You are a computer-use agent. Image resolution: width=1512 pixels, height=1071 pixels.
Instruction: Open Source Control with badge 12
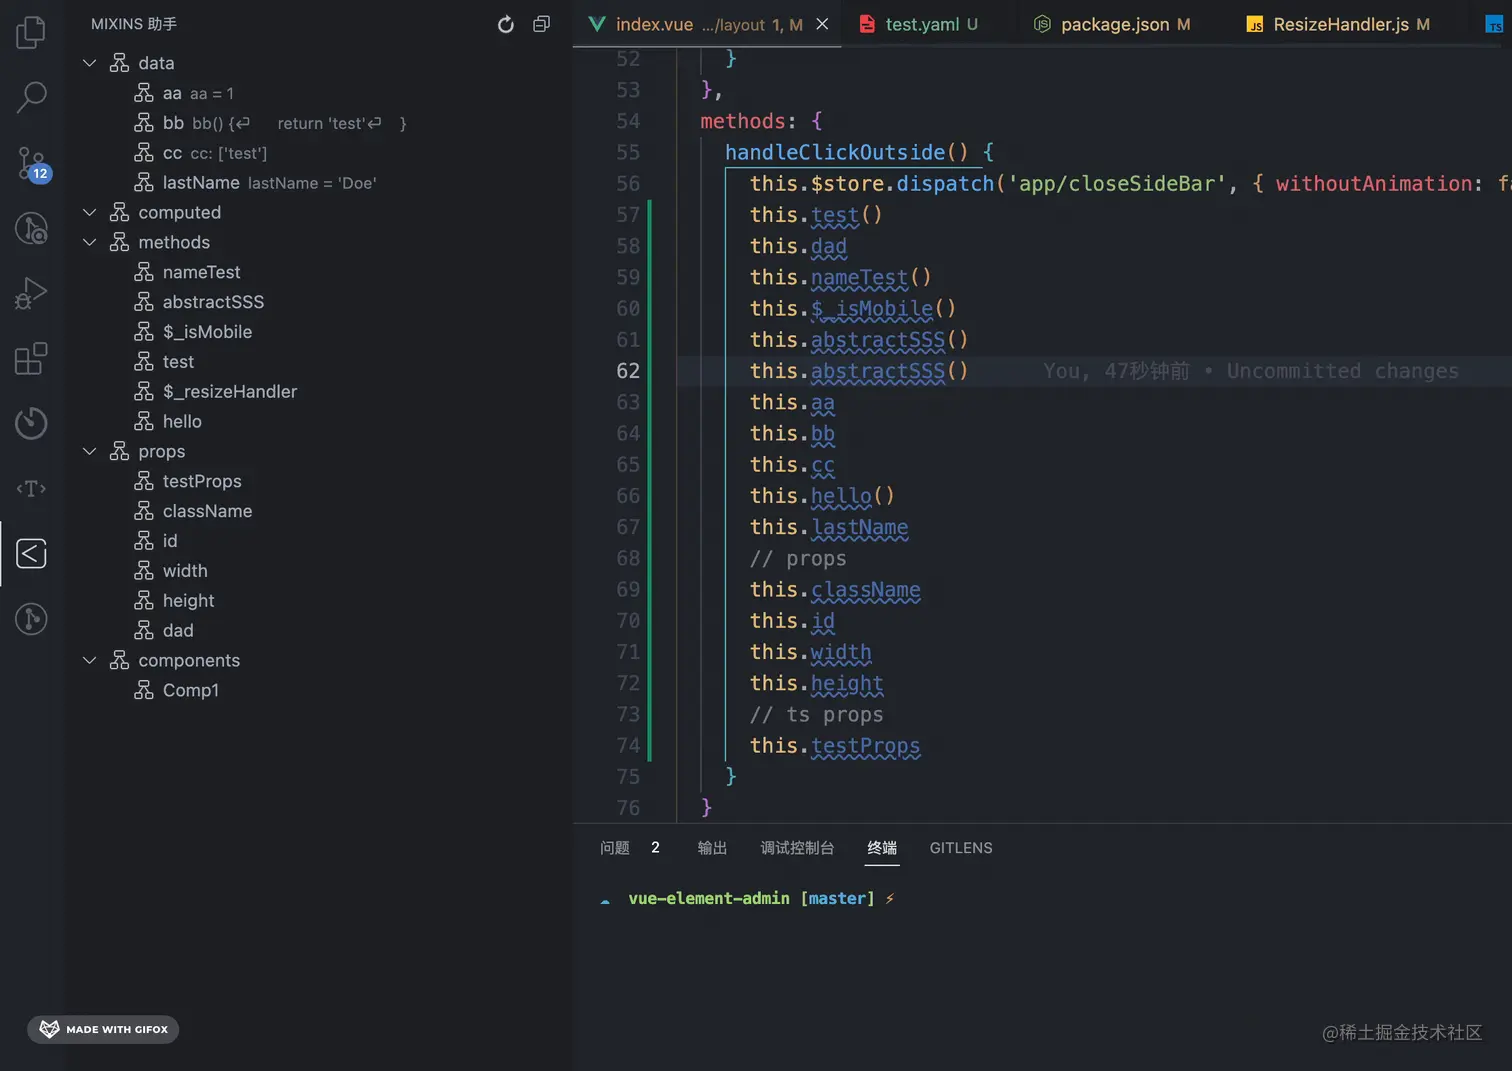coord(31,163)
